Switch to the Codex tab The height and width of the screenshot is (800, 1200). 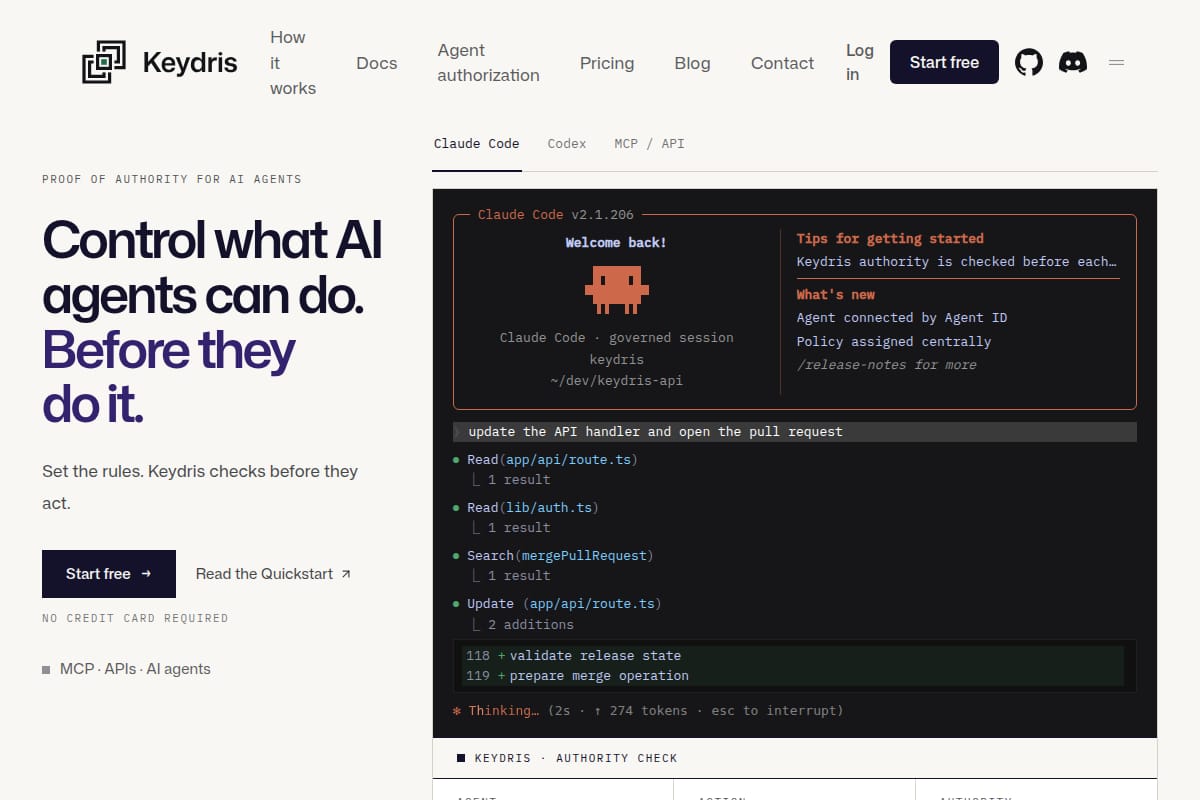click(567, 144)
